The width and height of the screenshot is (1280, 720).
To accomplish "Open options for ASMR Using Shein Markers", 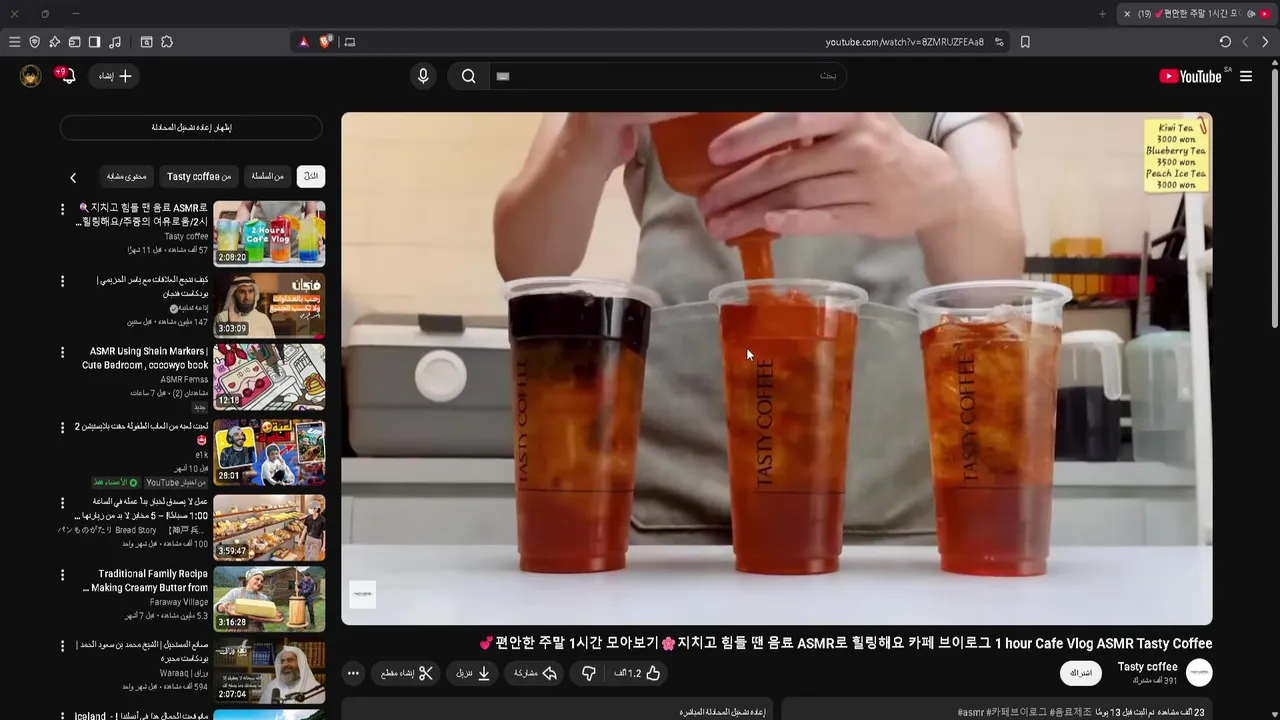I will [x=62, y=353].
